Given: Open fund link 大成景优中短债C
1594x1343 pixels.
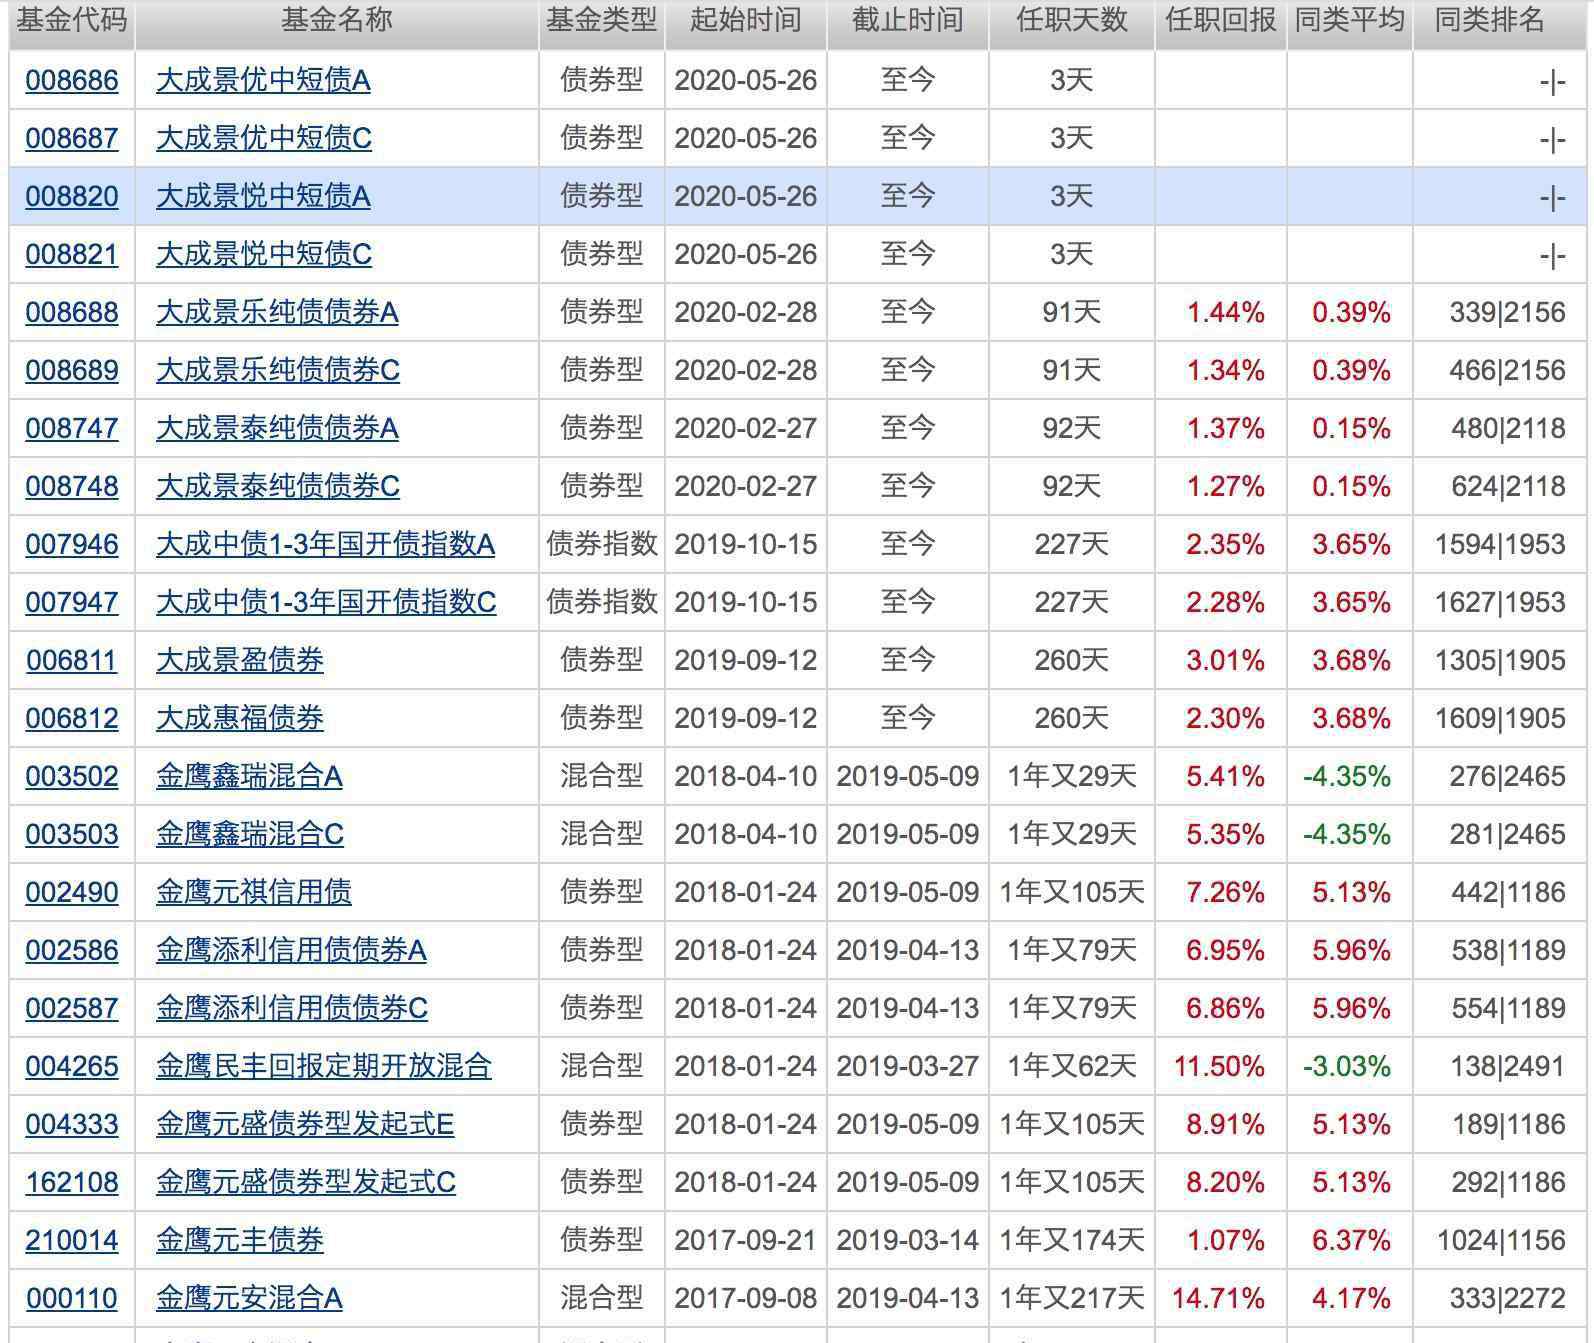Looking at the screenshot, I should 264,138.
